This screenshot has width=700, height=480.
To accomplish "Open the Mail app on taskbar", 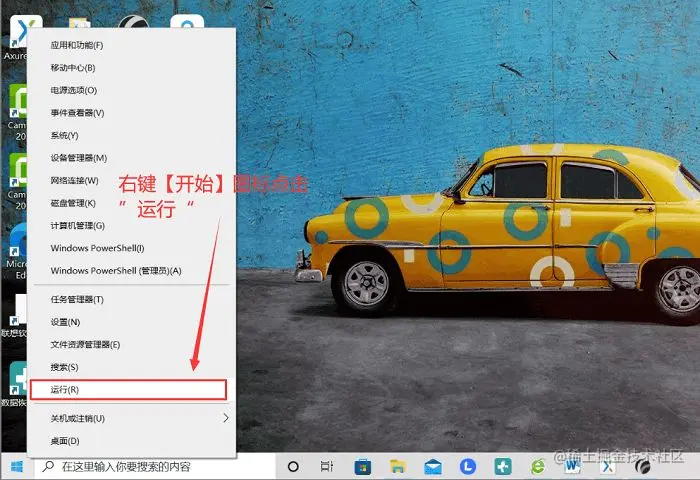I will click(x=433, y=467).
